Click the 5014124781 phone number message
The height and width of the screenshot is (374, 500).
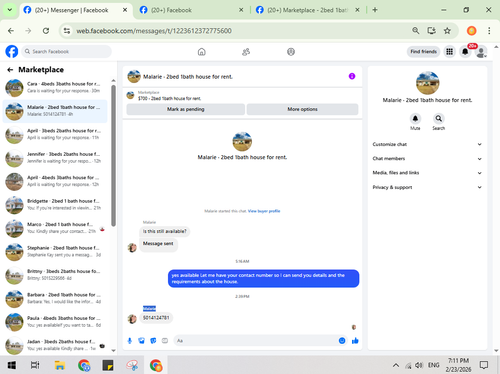pyautogui.click(x=156, y=318)
